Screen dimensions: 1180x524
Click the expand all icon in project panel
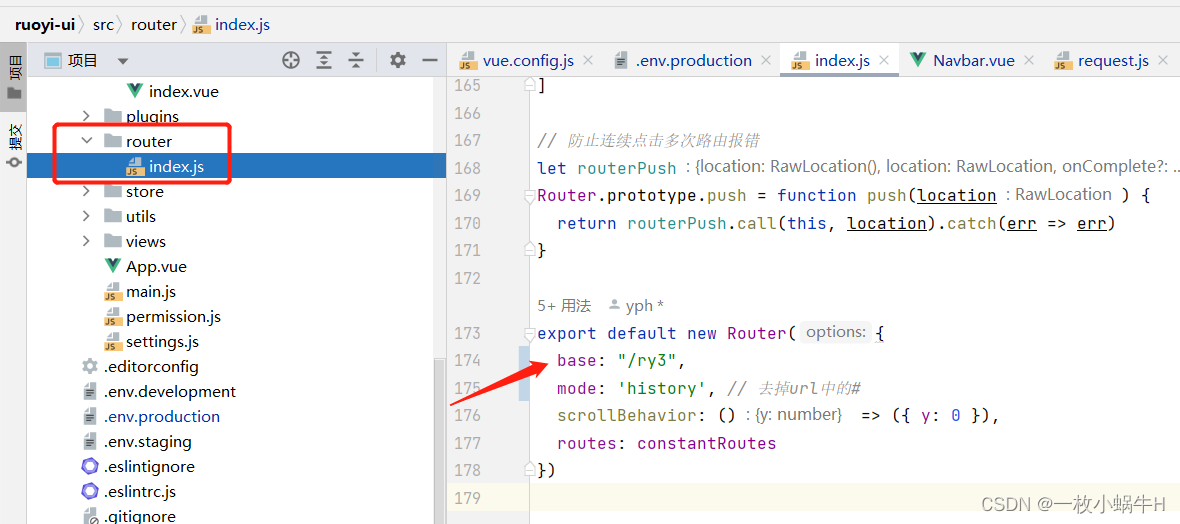pyautogui.click(x=324, y=61)
